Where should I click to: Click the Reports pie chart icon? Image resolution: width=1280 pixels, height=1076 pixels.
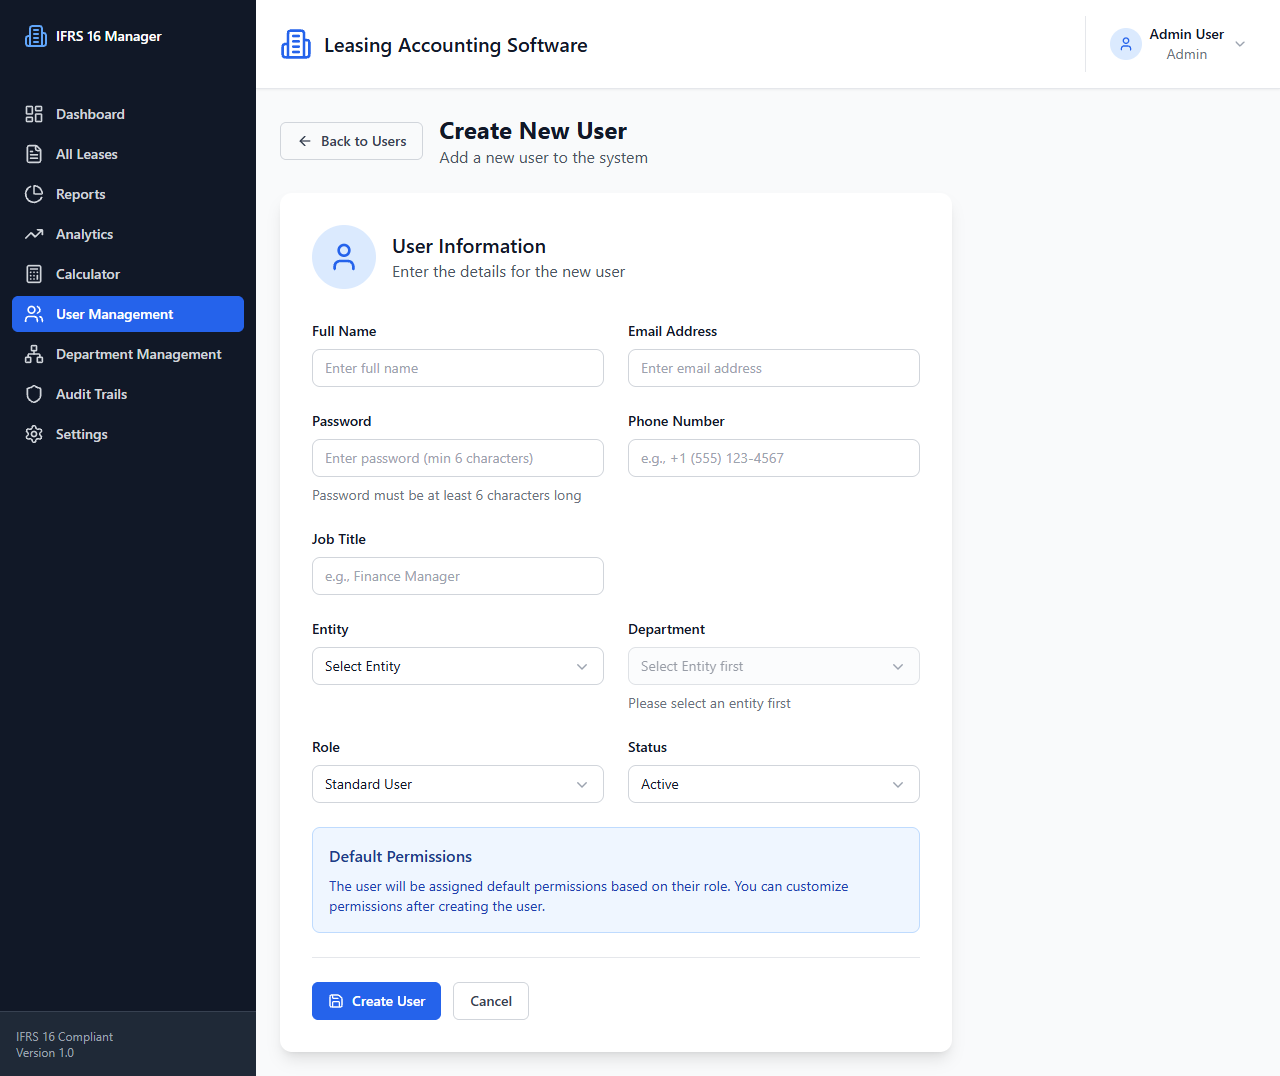pyautogui.click(x=34, y=194)
